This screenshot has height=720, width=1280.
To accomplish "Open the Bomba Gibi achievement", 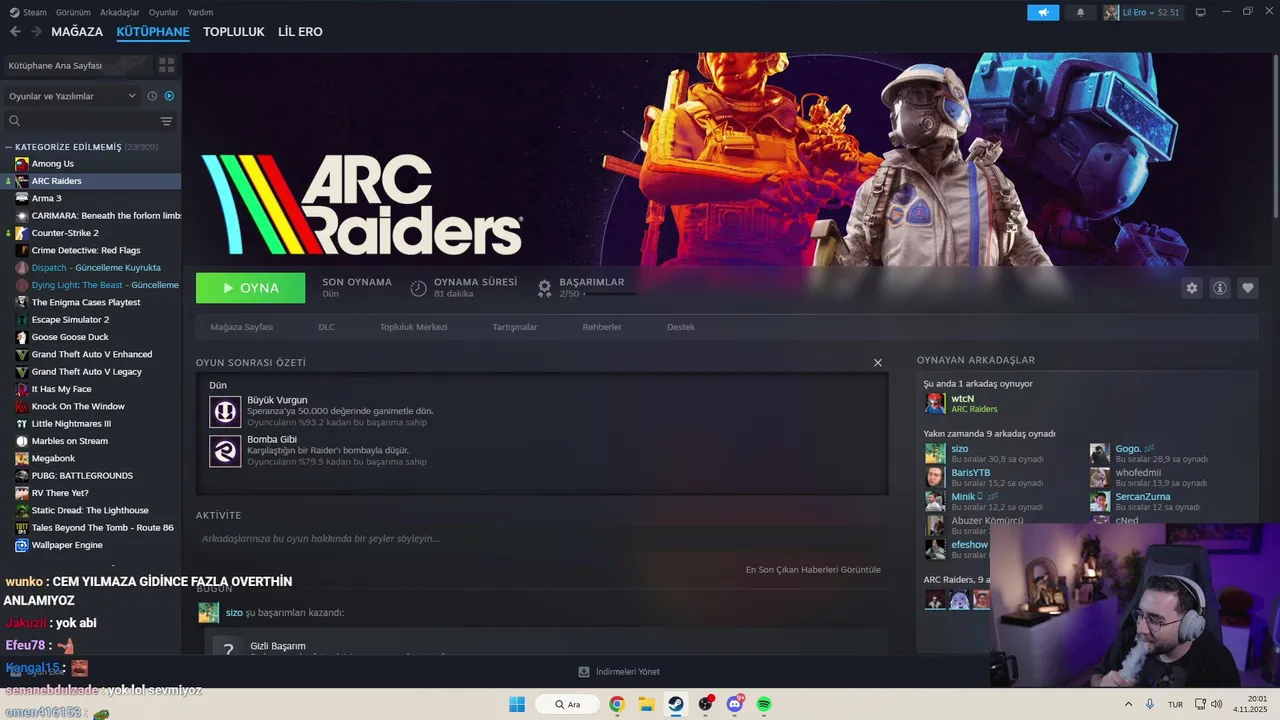I will pos(272,439).
